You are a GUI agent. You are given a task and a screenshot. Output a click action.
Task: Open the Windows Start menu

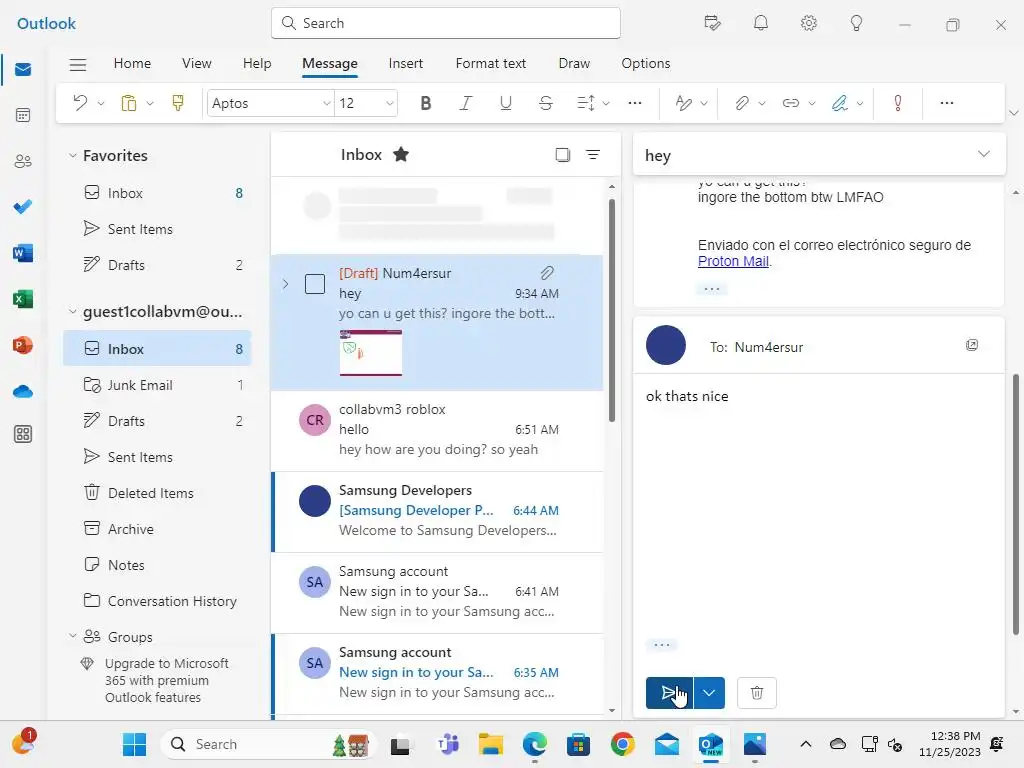(135, 744)
